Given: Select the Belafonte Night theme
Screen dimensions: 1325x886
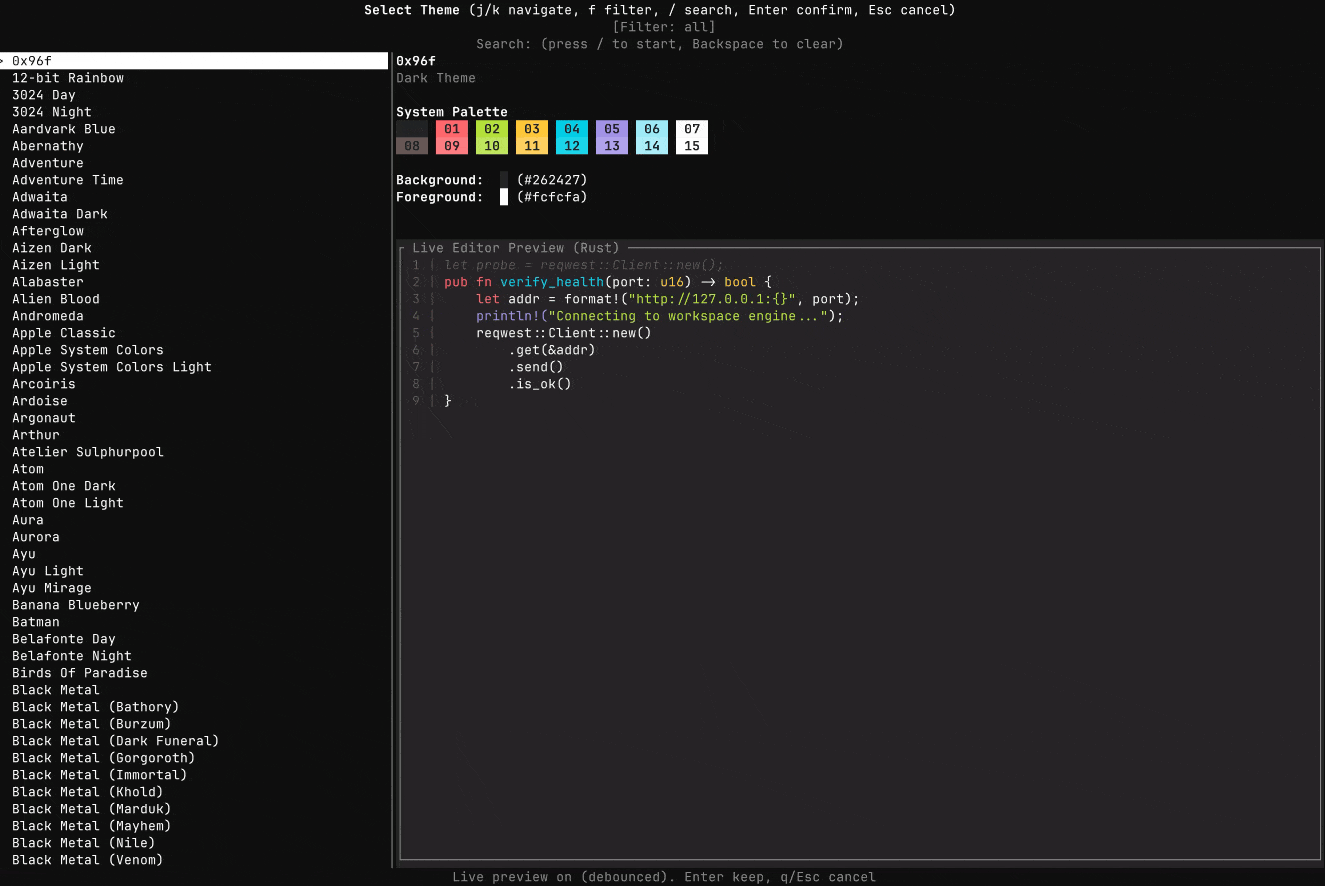Looking at the screenshot, I should (x=72, y=656).
